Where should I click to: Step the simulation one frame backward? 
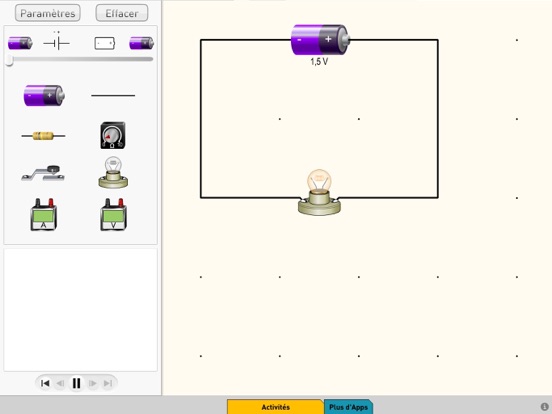[60, 383]
